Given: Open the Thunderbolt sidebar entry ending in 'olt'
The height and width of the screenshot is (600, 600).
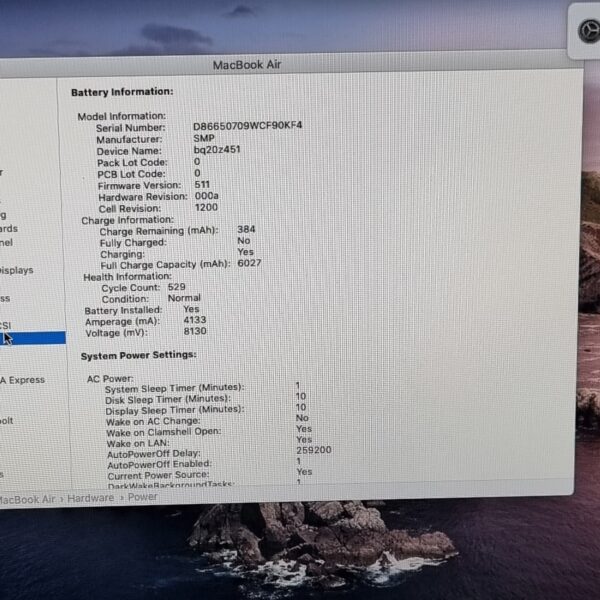Looking at the screenshot, I should coord(7,421).
